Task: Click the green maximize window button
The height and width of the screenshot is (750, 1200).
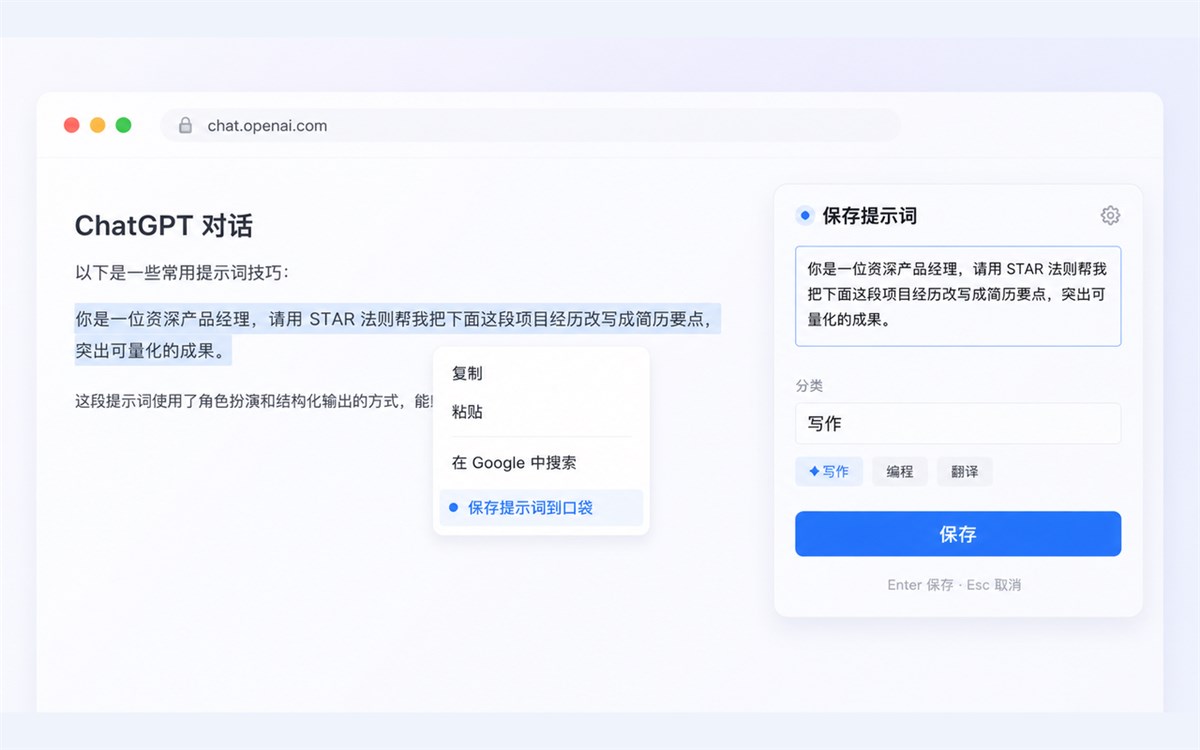Action: coord(123,125)
